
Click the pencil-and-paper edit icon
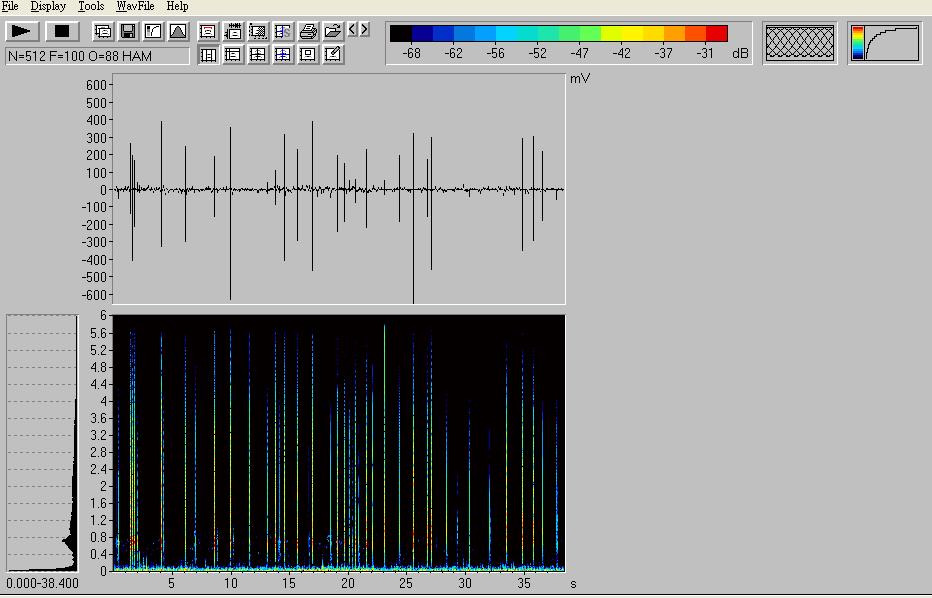tap(333, 54)
